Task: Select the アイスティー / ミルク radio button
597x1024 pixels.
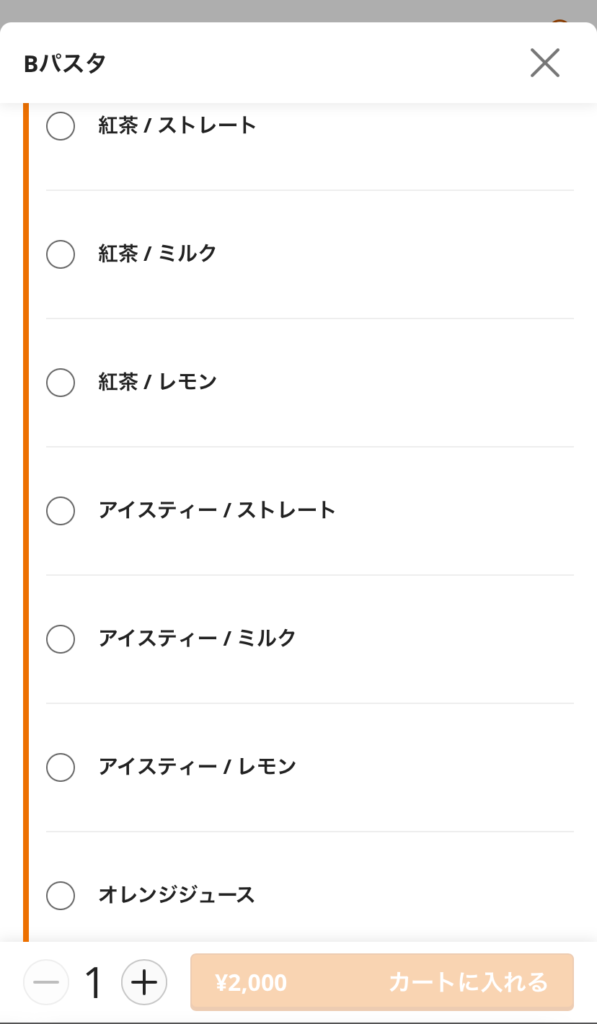Action: pyautogui.click(x=60, y=639)
